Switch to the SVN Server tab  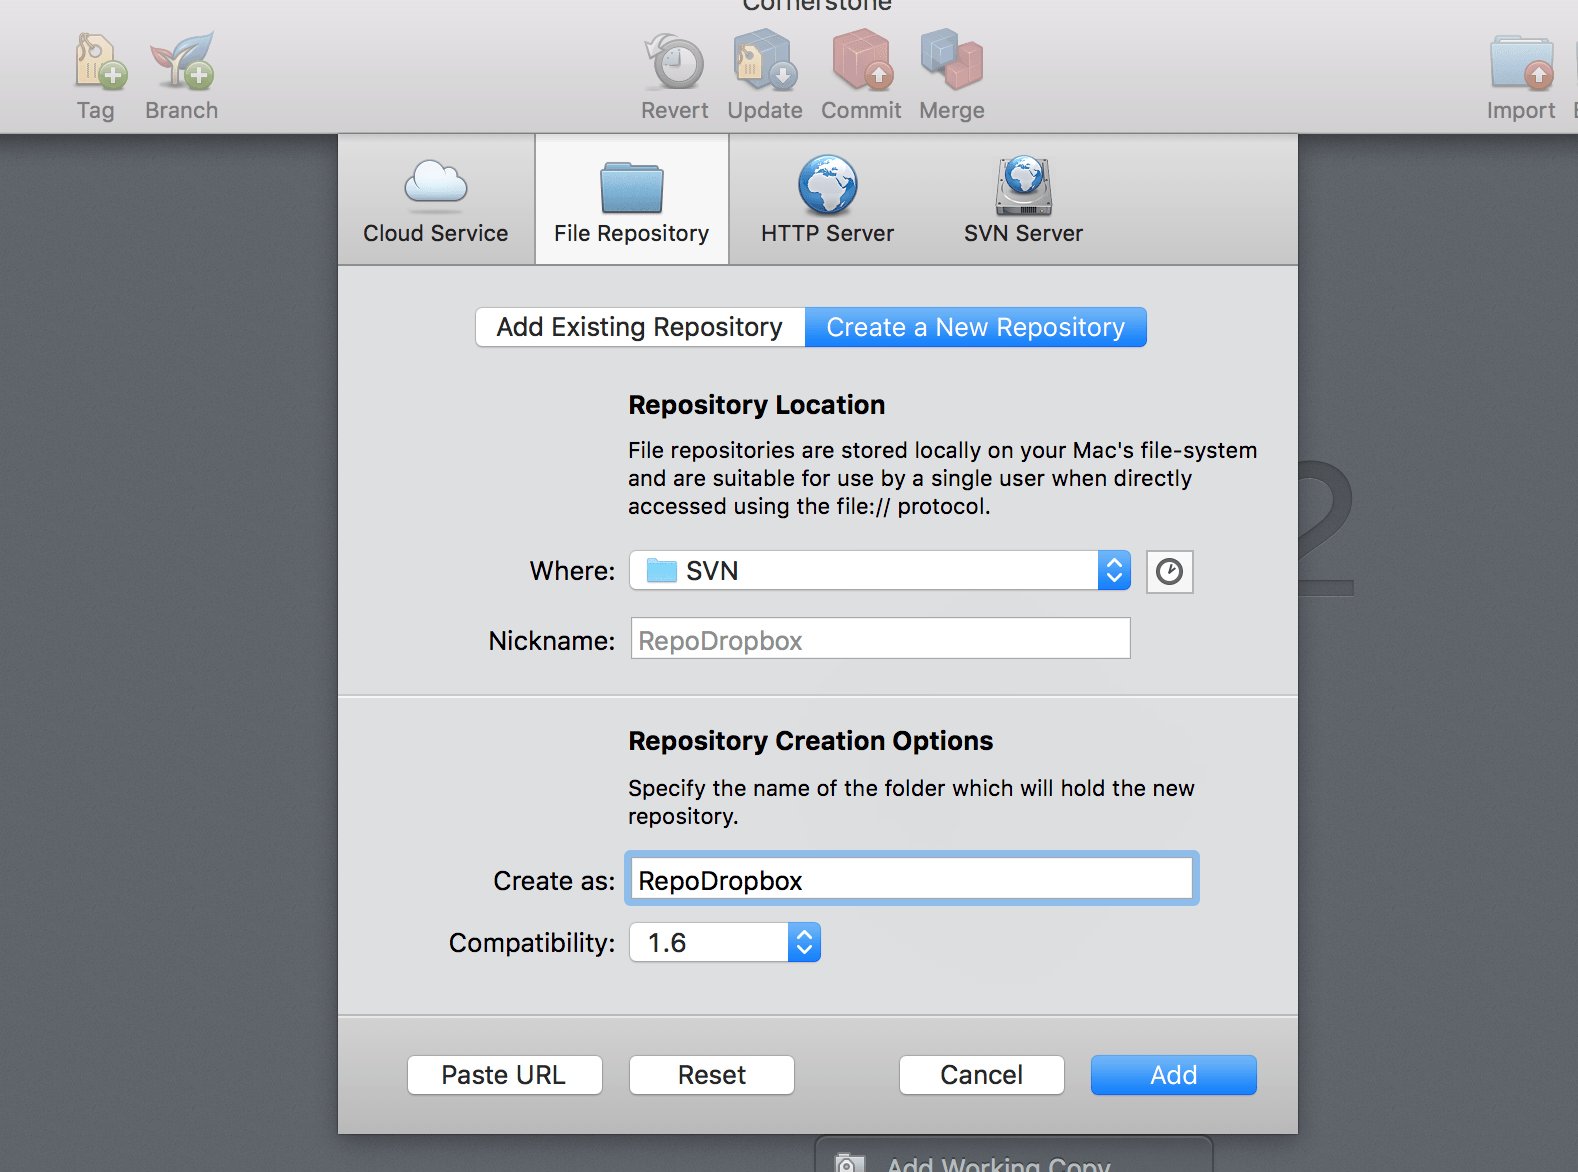click(x=1023, y=200)
